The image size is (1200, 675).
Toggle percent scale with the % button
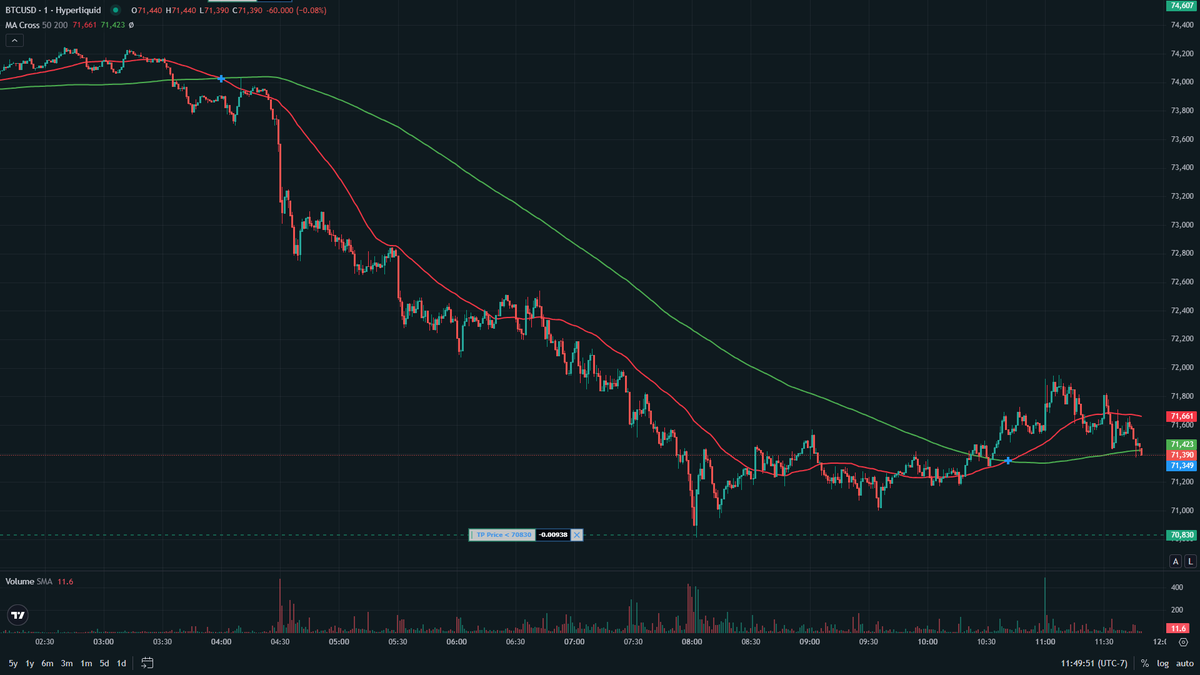click(x=1145, y=663)
